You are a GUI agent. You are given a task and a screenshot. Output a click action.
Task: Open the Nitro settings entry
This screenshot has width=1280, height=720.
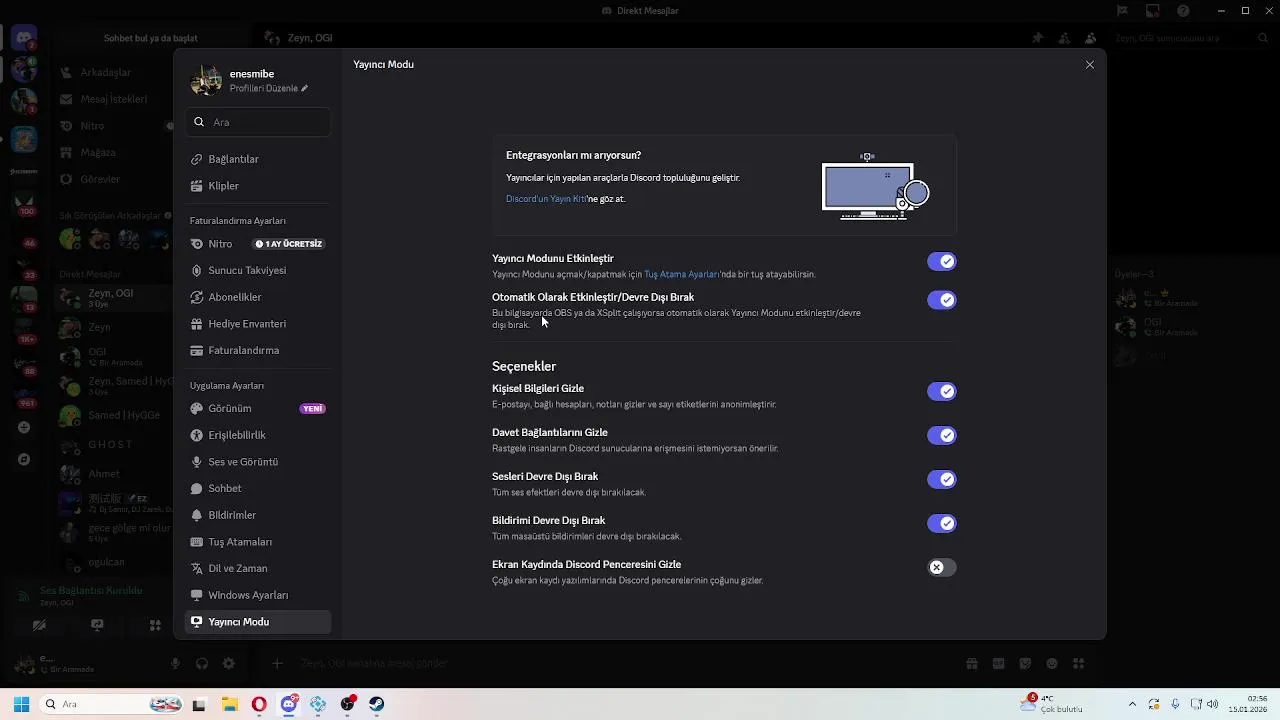click(258, 244)
